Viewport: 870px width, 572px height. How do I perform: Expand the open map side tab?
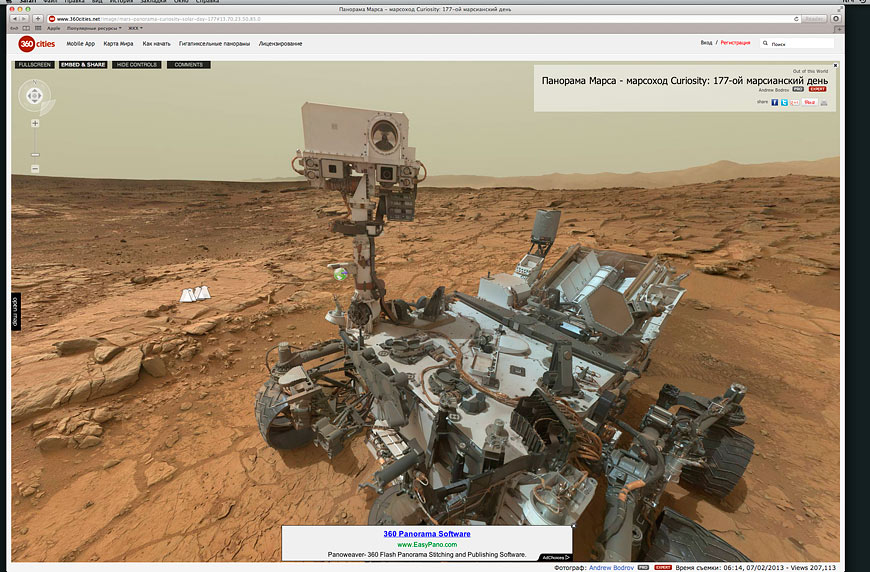point(16,312)
